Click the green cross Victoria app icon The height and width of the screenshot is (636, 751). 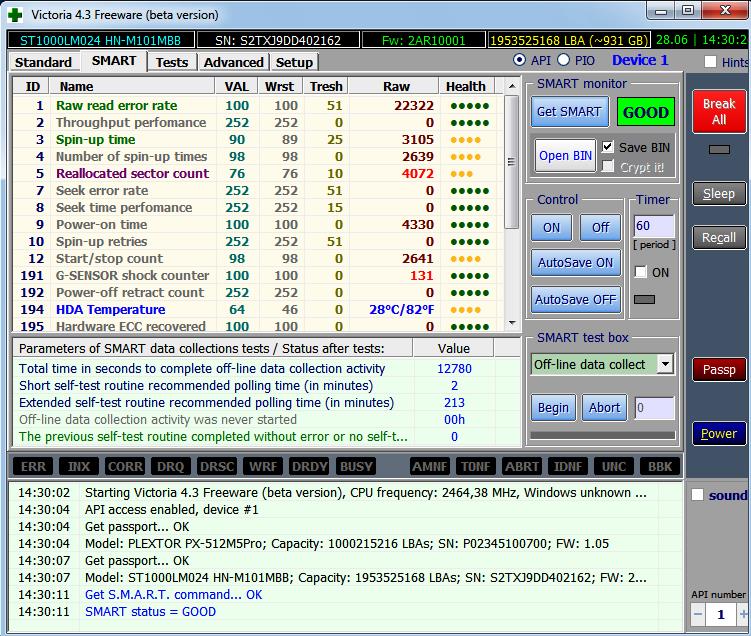click(x=15, y=15)
